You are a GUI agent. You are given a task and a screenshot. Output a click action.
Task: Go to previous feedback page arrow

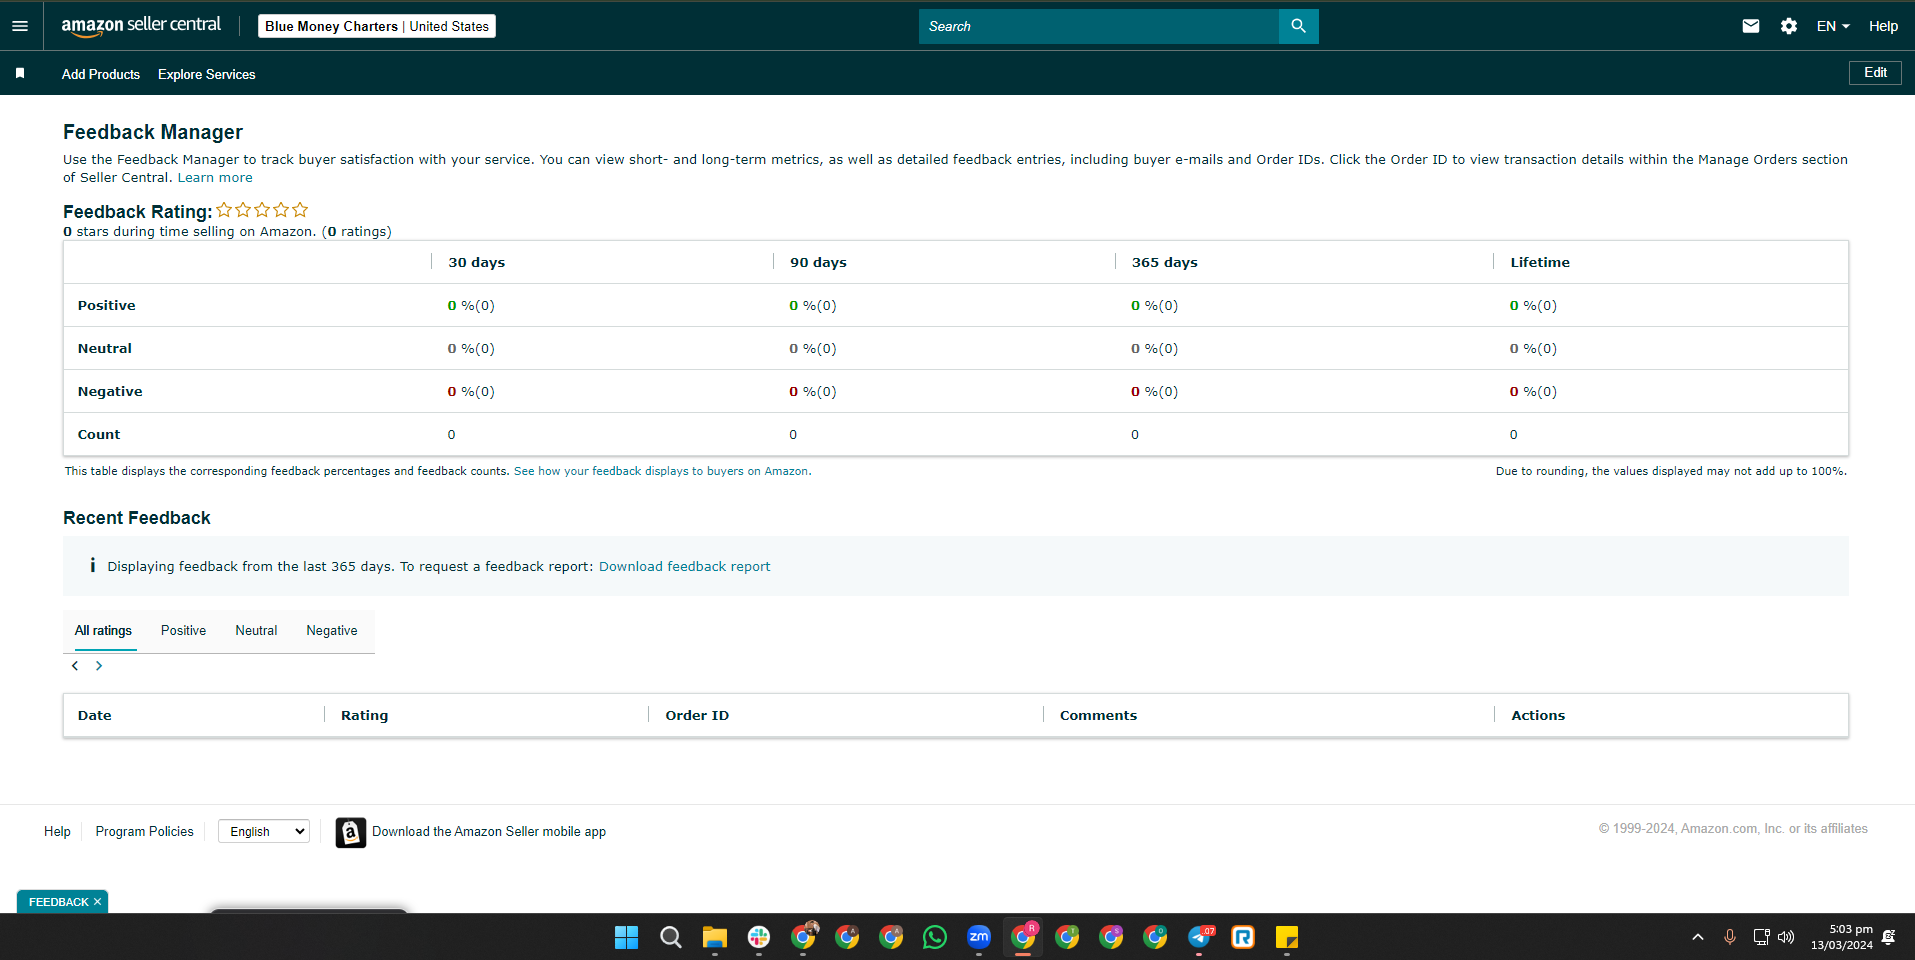75,665
